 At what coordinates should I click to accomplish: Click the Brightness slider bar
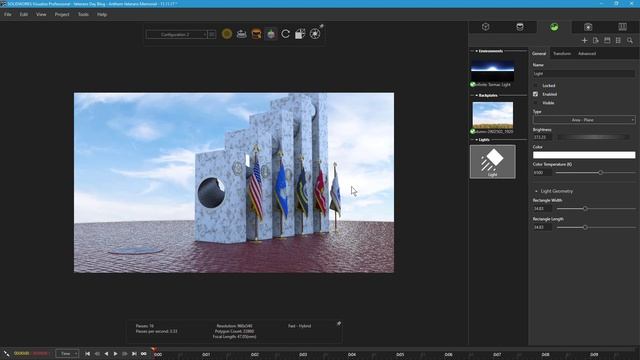593,138
